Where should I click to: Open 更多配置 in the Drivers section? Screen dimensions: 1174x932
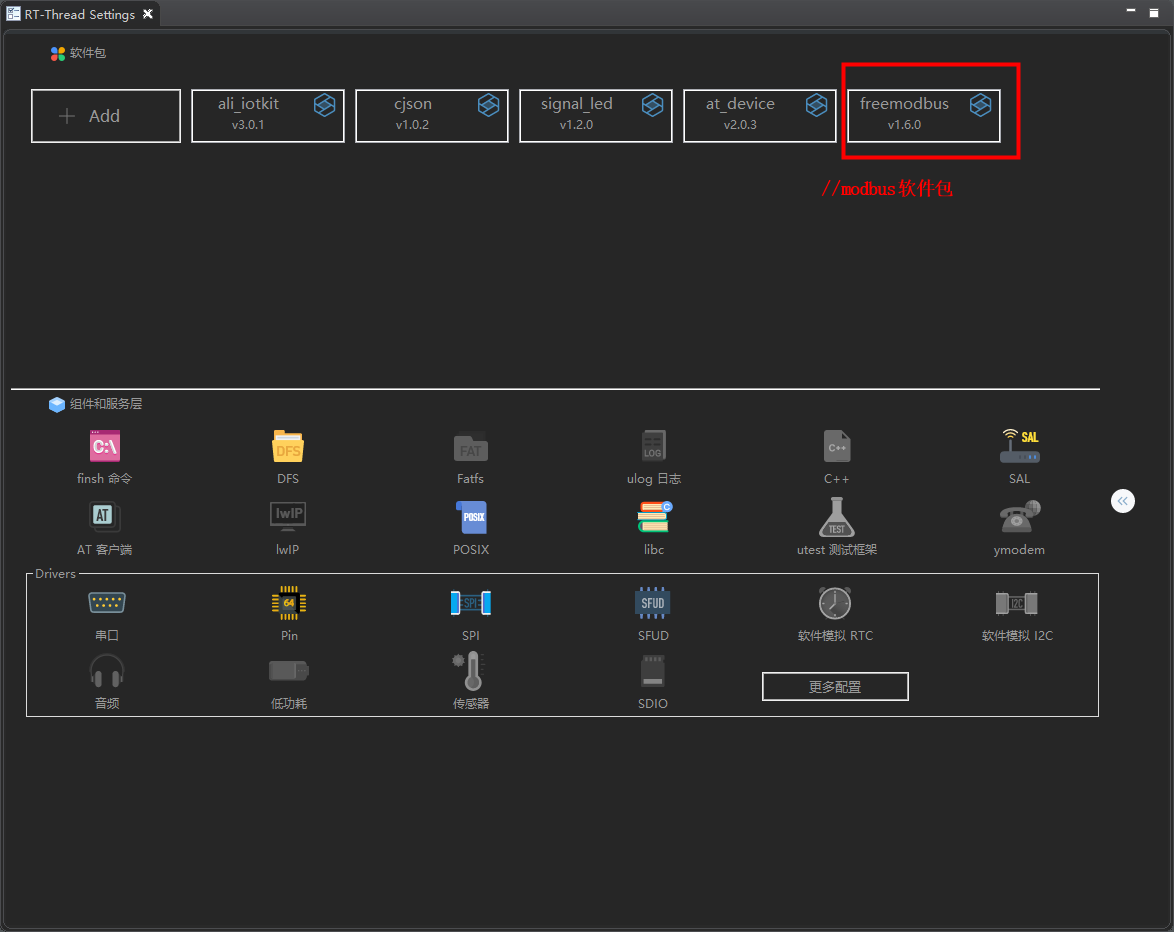(835, 686)
